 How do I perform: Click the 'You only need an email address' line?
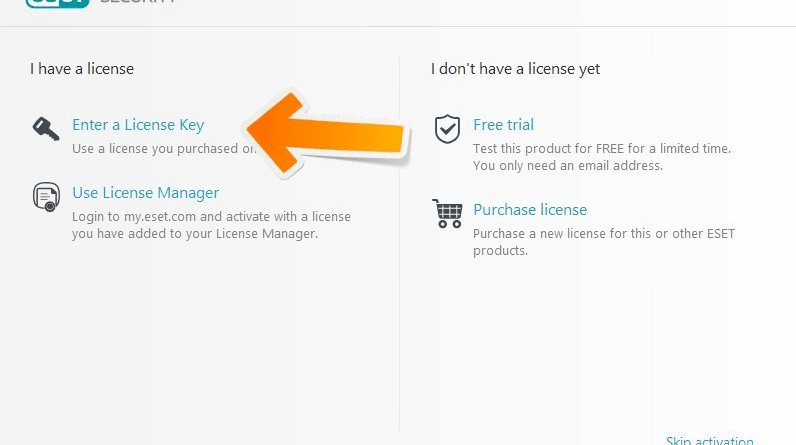568,165
